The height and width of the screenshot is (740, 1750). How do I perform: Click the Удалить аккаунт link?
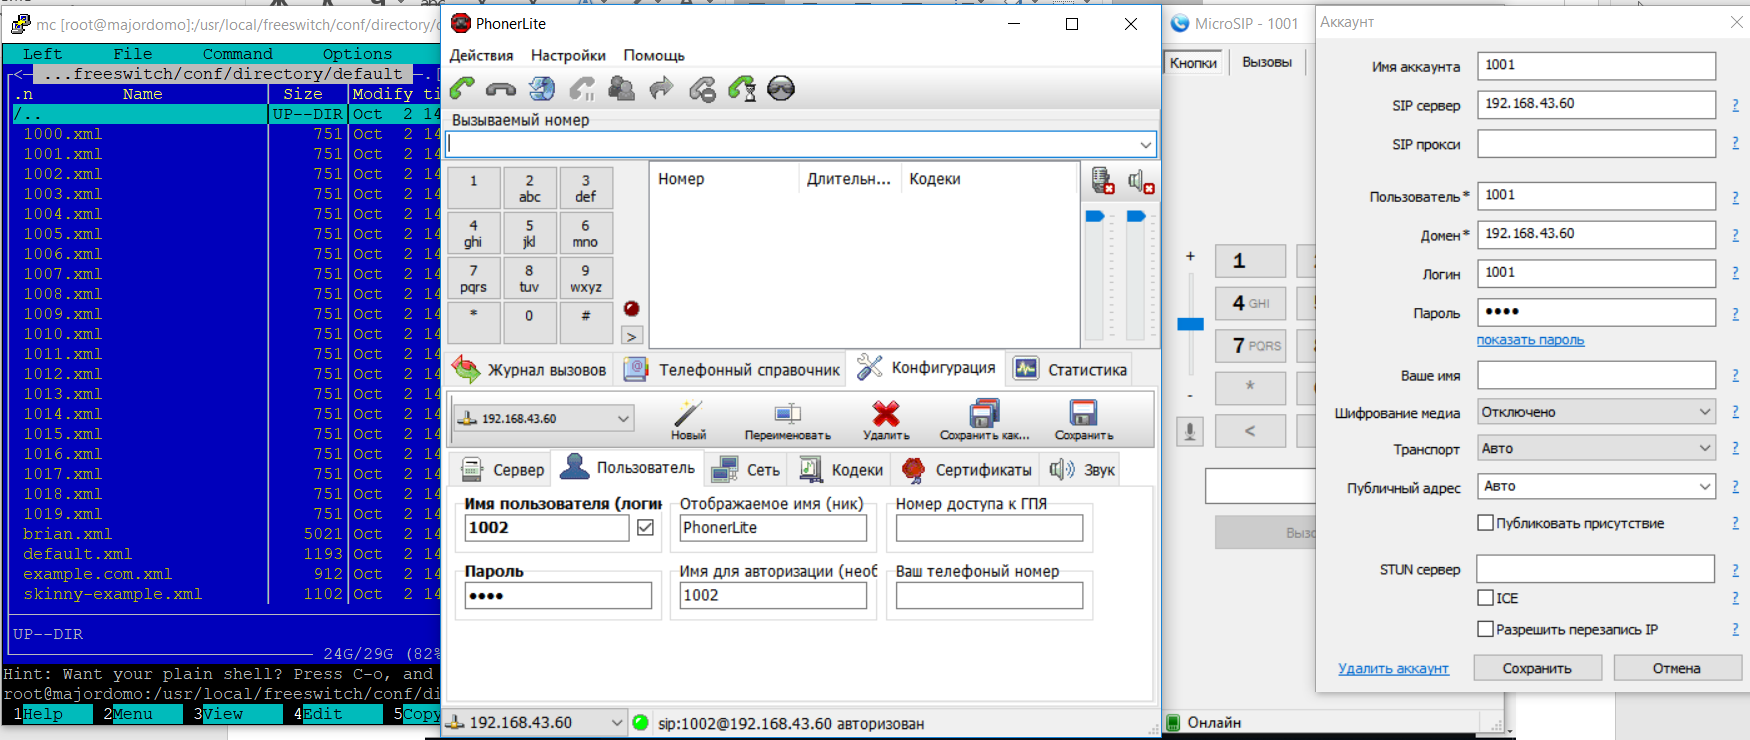click(1393, 668)
